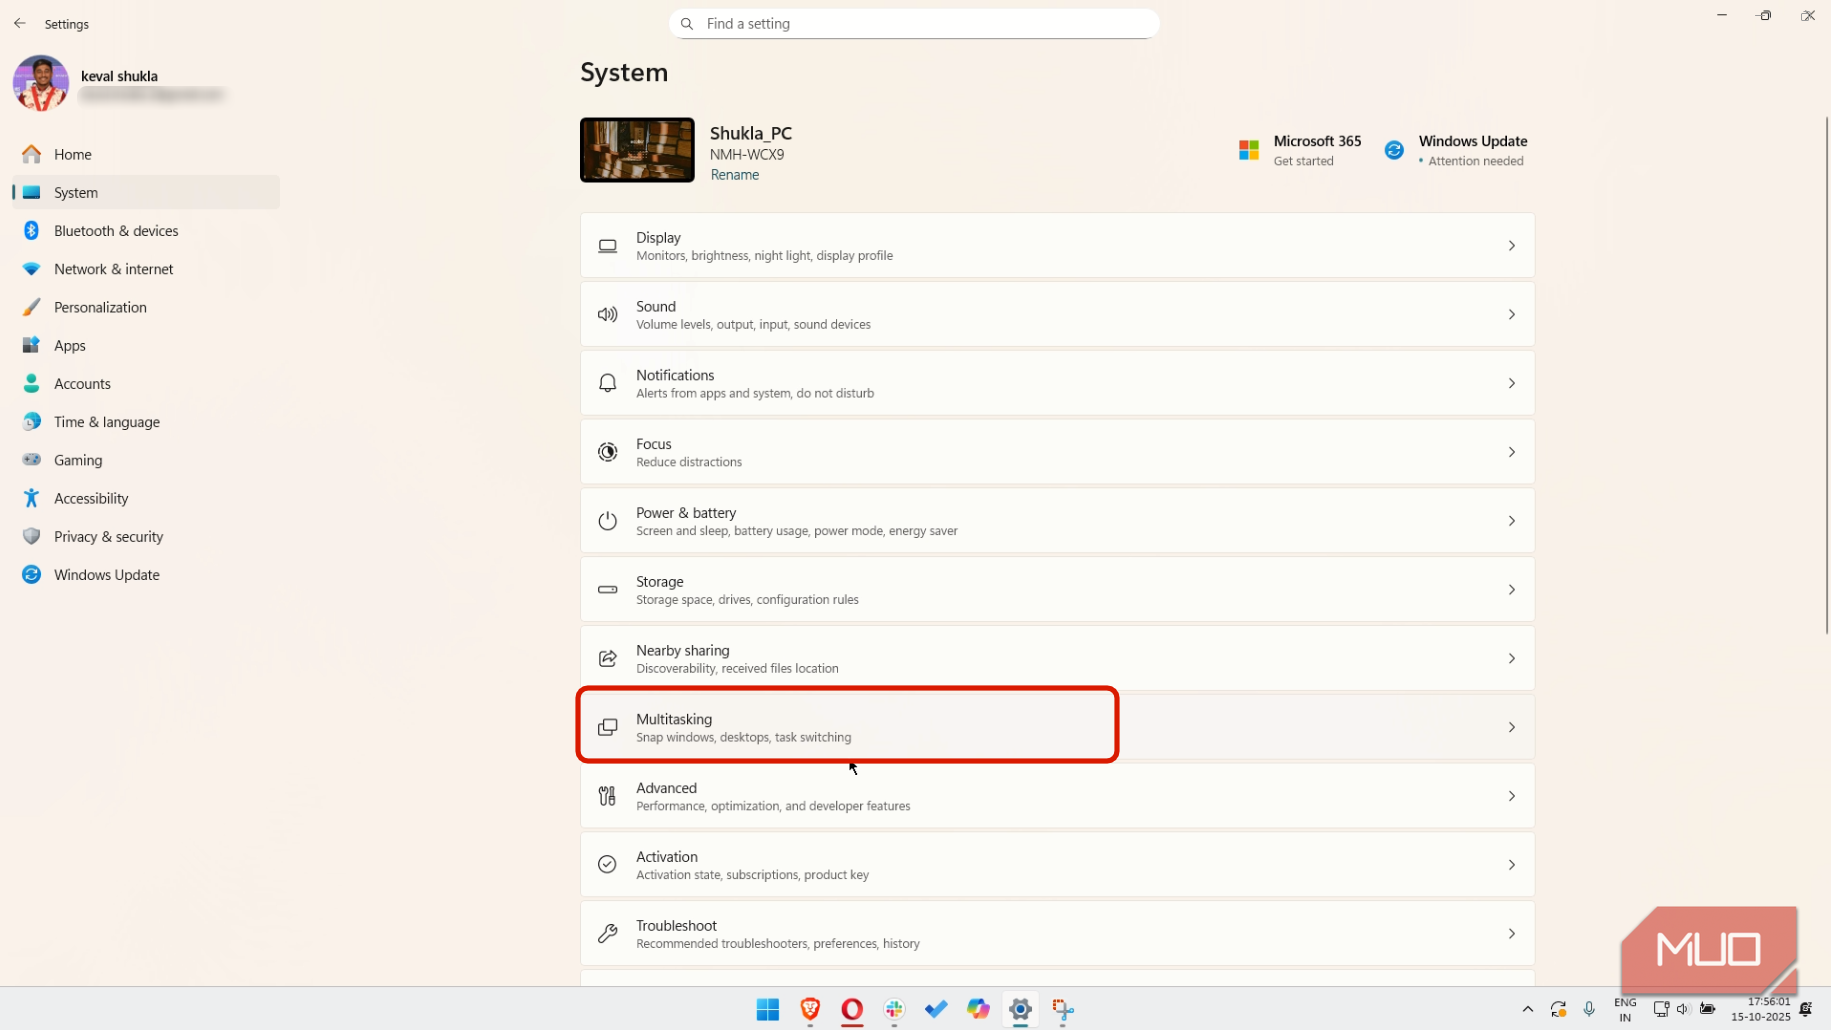1831x1030 pixels.
Task: Click the Activation checkmark icon
Action: pyautogui.click(x=607, y=865)
